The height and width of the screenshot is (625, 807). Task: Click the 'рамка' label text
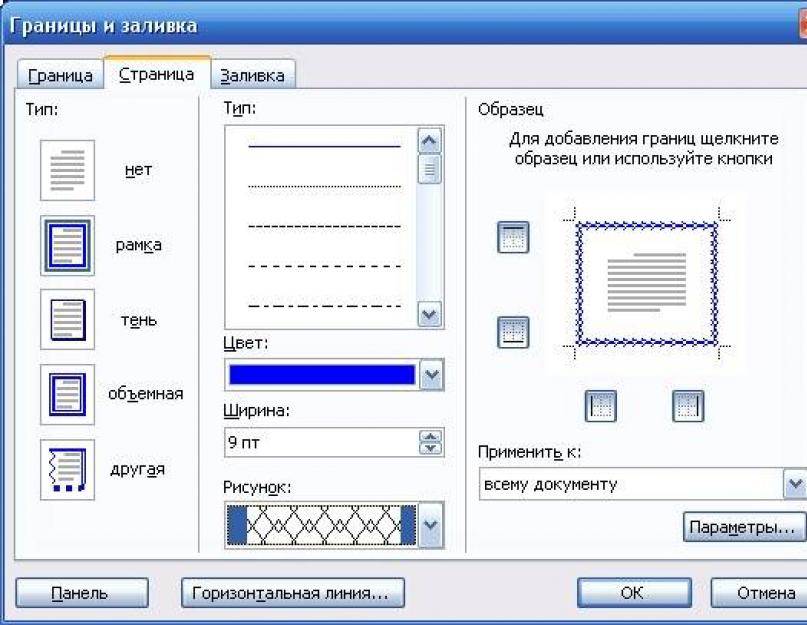[x=138, y=245]
